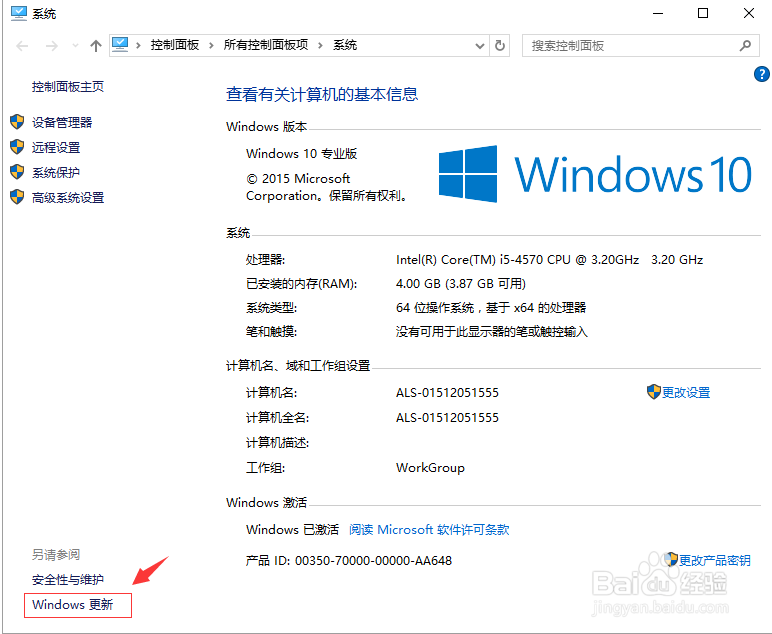
Task: Click the back navigation arrow
Action: [22, 46]
